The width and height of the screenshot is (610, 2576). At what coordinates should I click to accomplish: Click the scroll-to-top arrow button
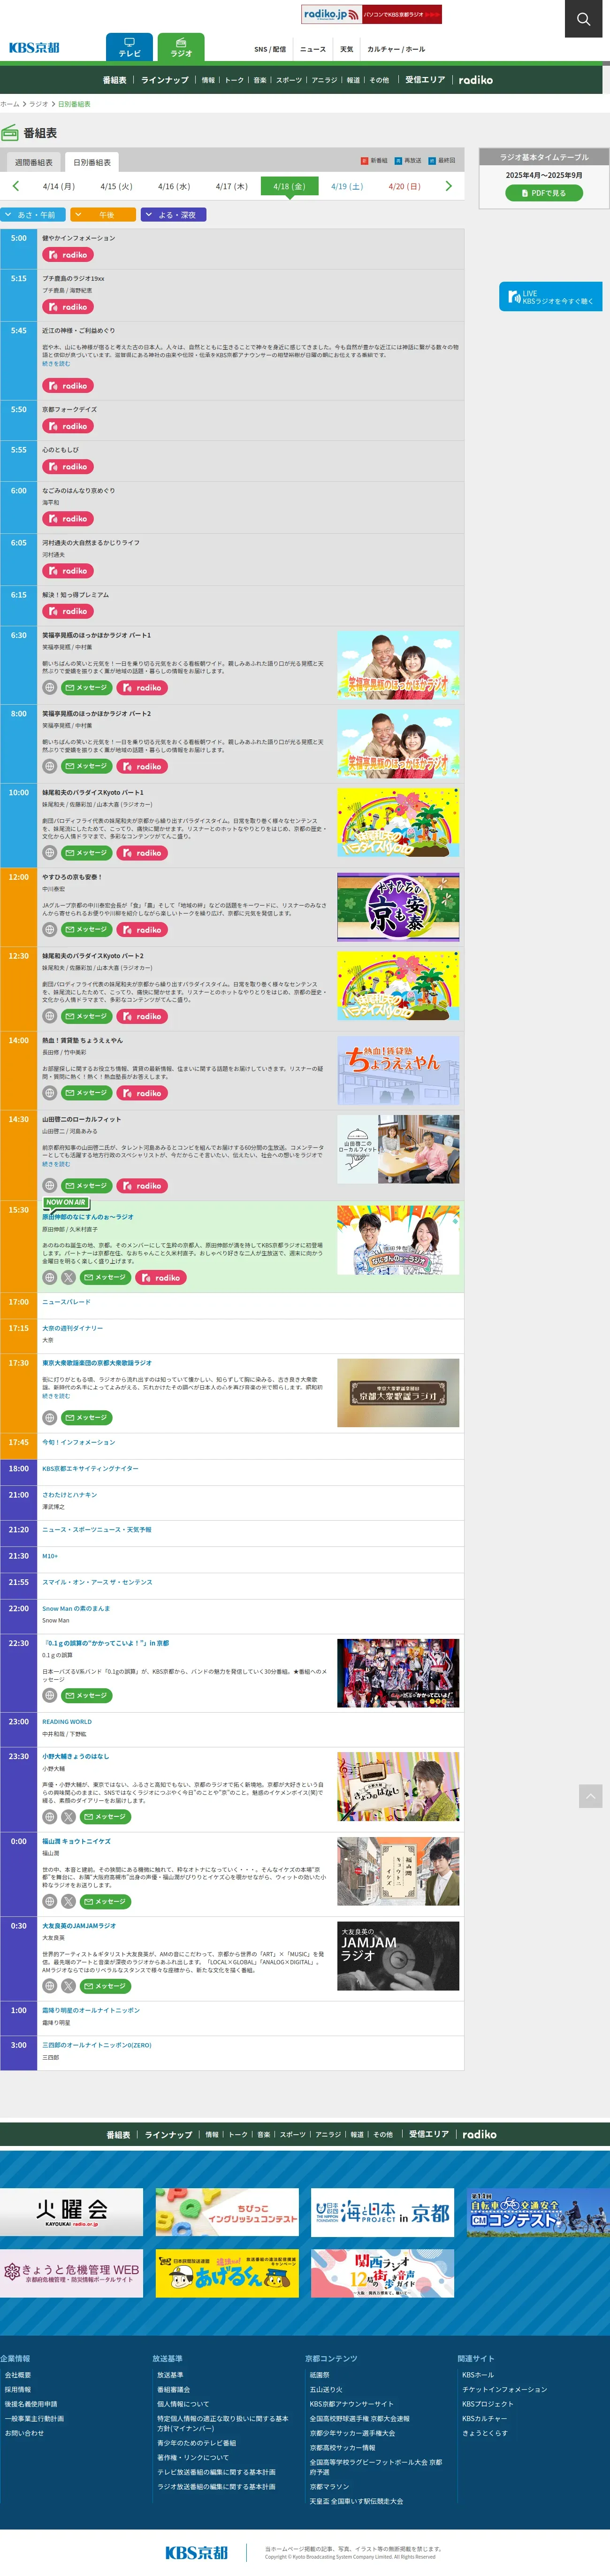[x=591, y=1797]
